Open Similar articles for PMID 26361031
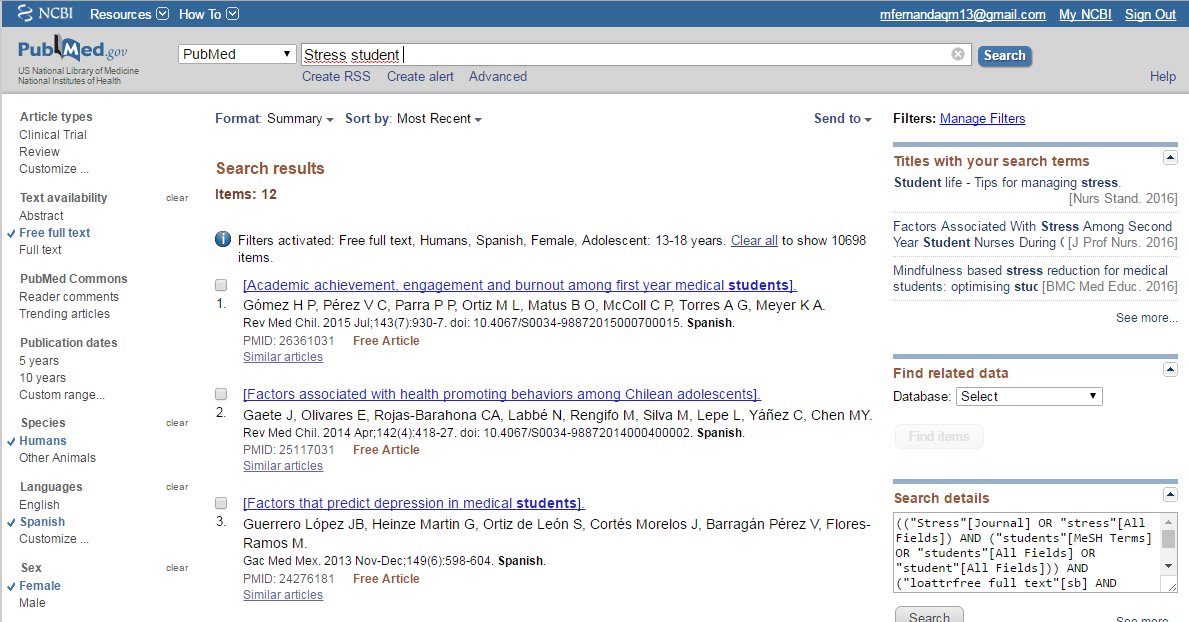 283,357
